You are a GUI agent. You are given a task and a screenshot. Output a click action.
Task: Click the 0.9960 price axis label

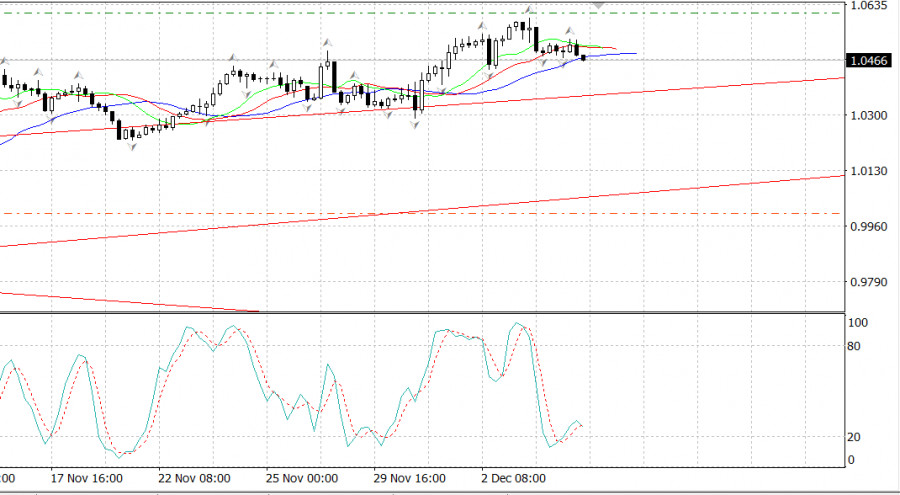click(867, 226)
